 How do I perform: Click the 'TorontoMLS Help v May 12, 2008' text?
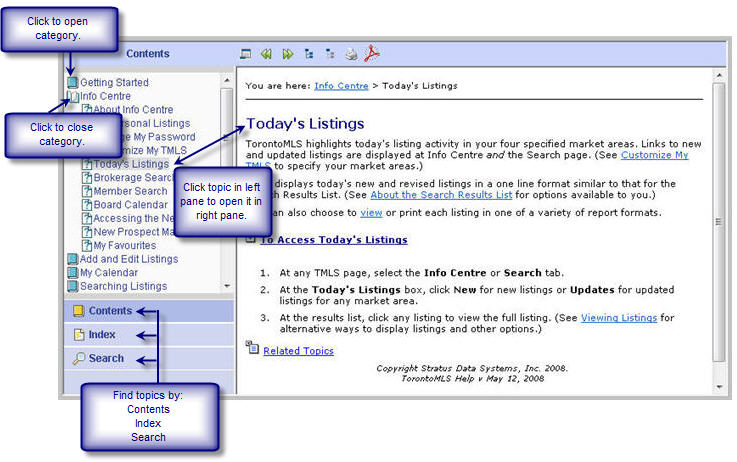(x=472, y=379)
